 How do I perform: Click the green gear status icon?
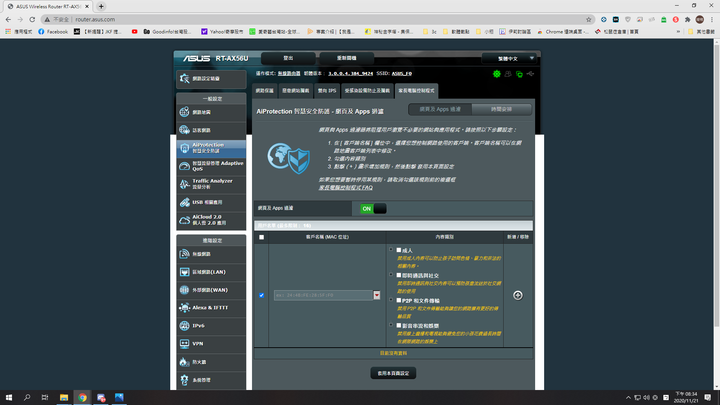pyautogui.click(x=497, y=73)
